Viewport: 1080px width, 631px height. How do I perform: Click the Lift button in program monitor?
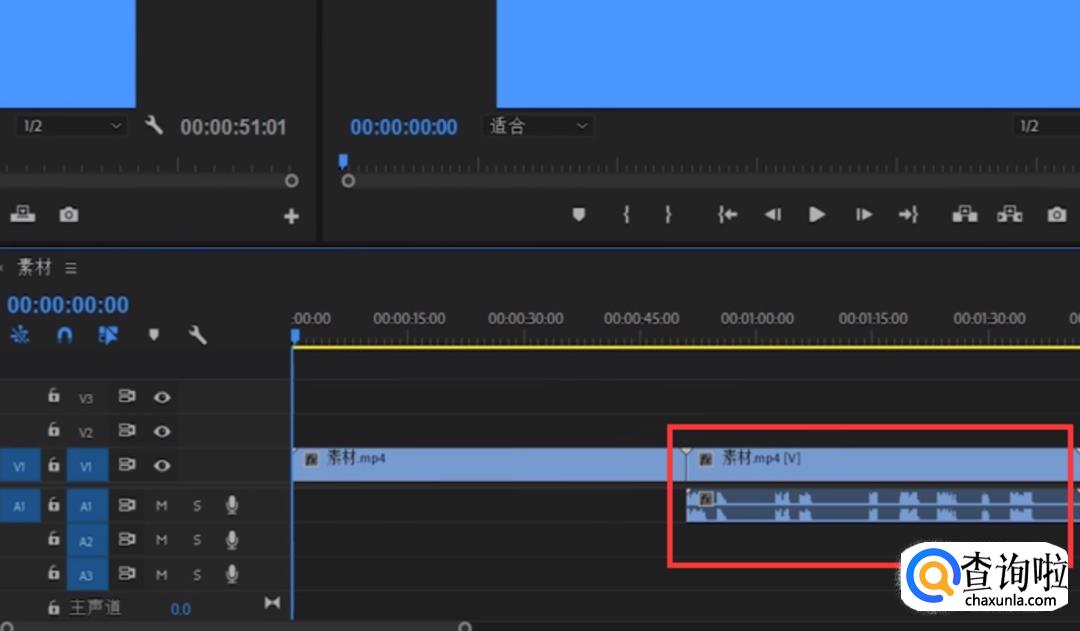[964, 214]
